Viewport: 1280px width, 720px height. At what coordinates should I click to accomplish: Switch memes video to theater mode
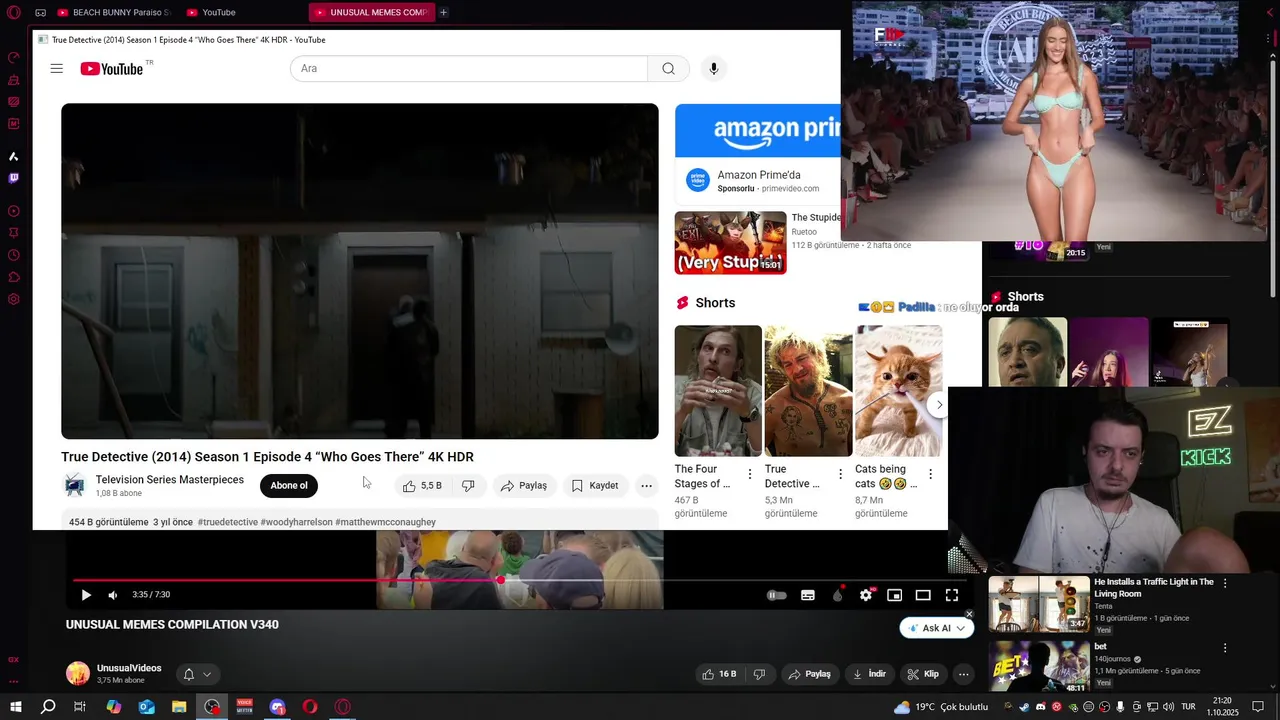point(923,595)
